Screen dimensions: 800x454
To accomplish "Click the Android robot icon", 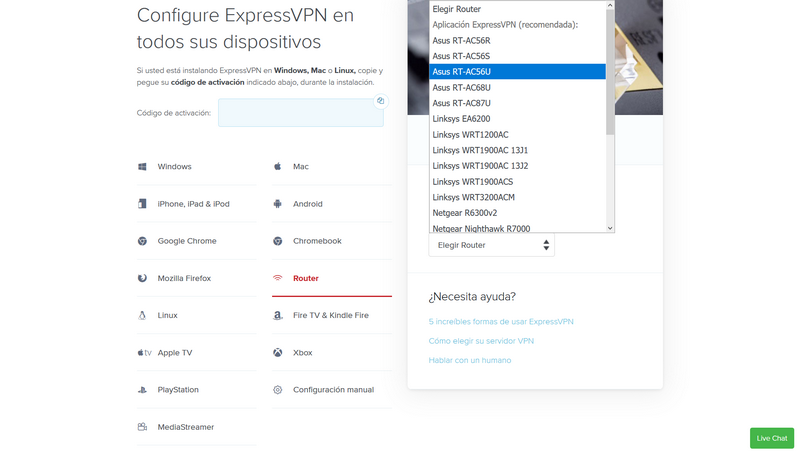I will click(278, 204).
